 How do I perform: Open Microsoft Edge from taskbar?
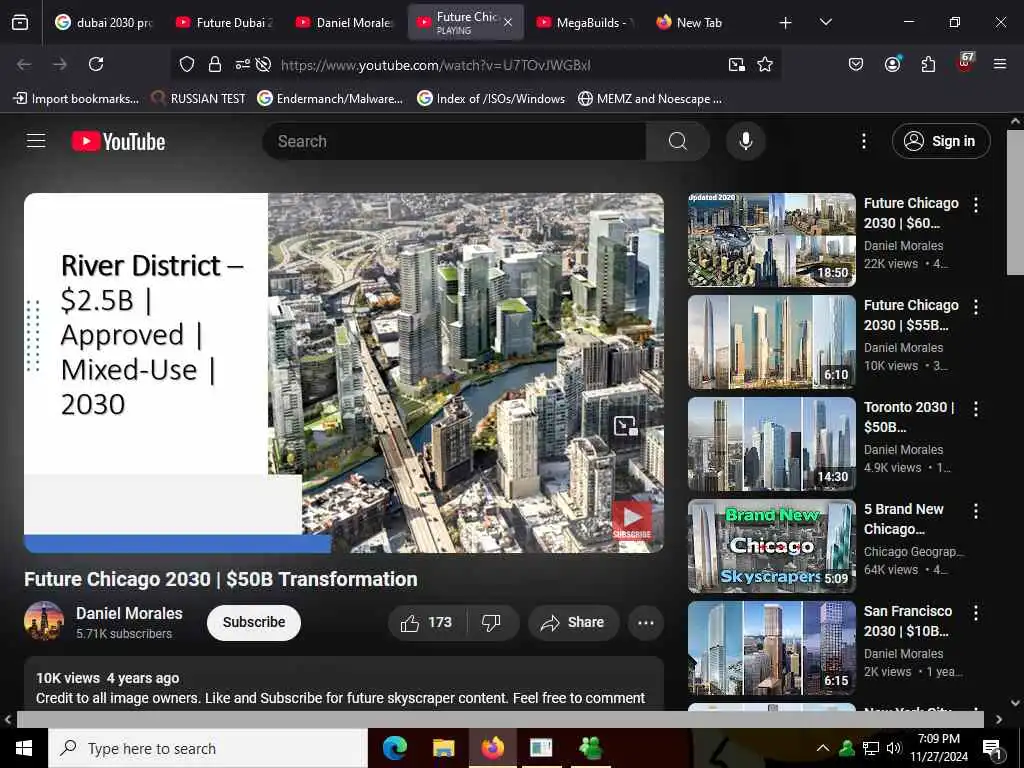tap(395, 748)
